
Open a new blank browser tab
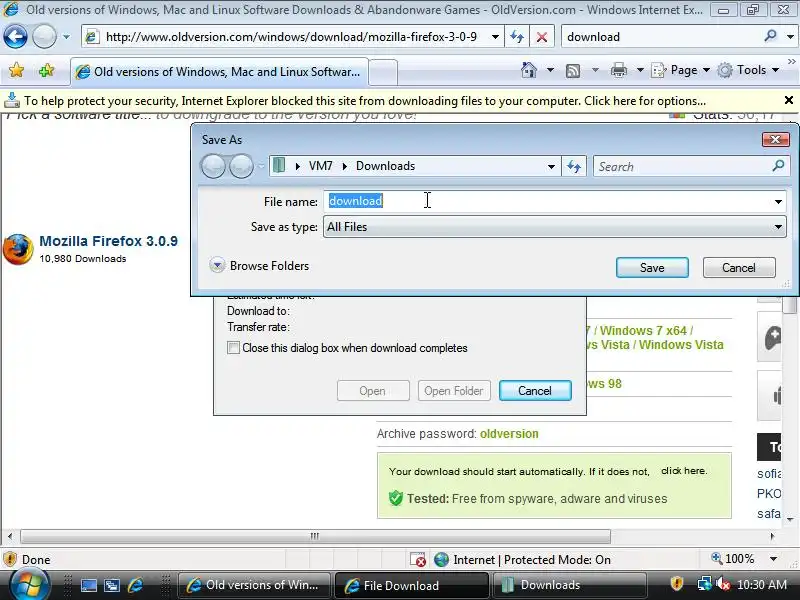coord(383,72)
